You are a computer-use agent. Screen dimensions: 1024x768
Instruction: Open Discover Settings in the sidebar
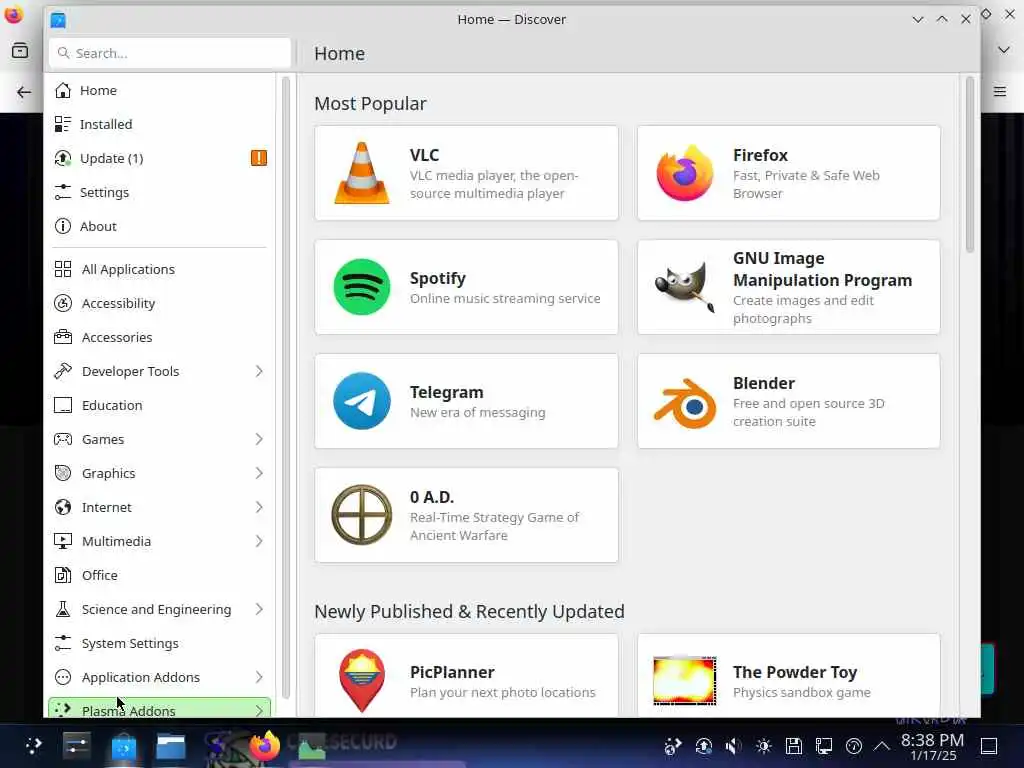point(160,192)
